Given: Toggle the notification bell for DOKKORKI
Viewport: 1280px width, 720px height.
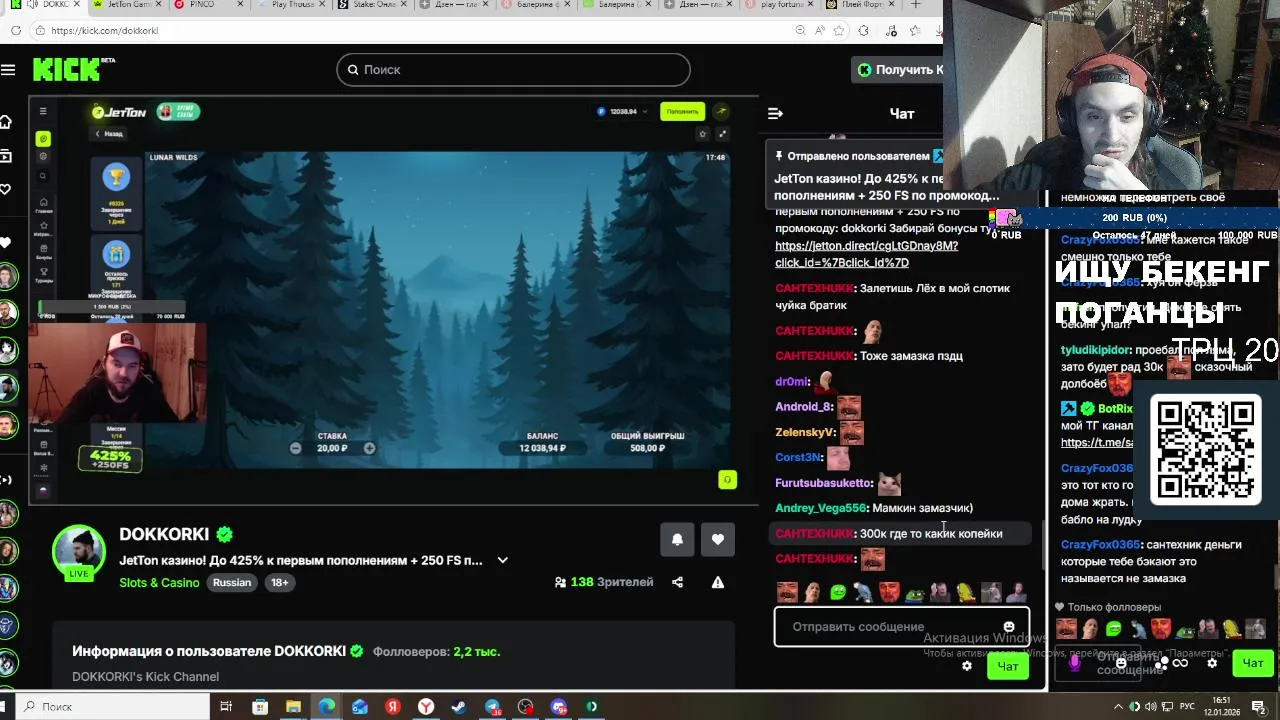Looking at the screenshot, I should 677,539.
